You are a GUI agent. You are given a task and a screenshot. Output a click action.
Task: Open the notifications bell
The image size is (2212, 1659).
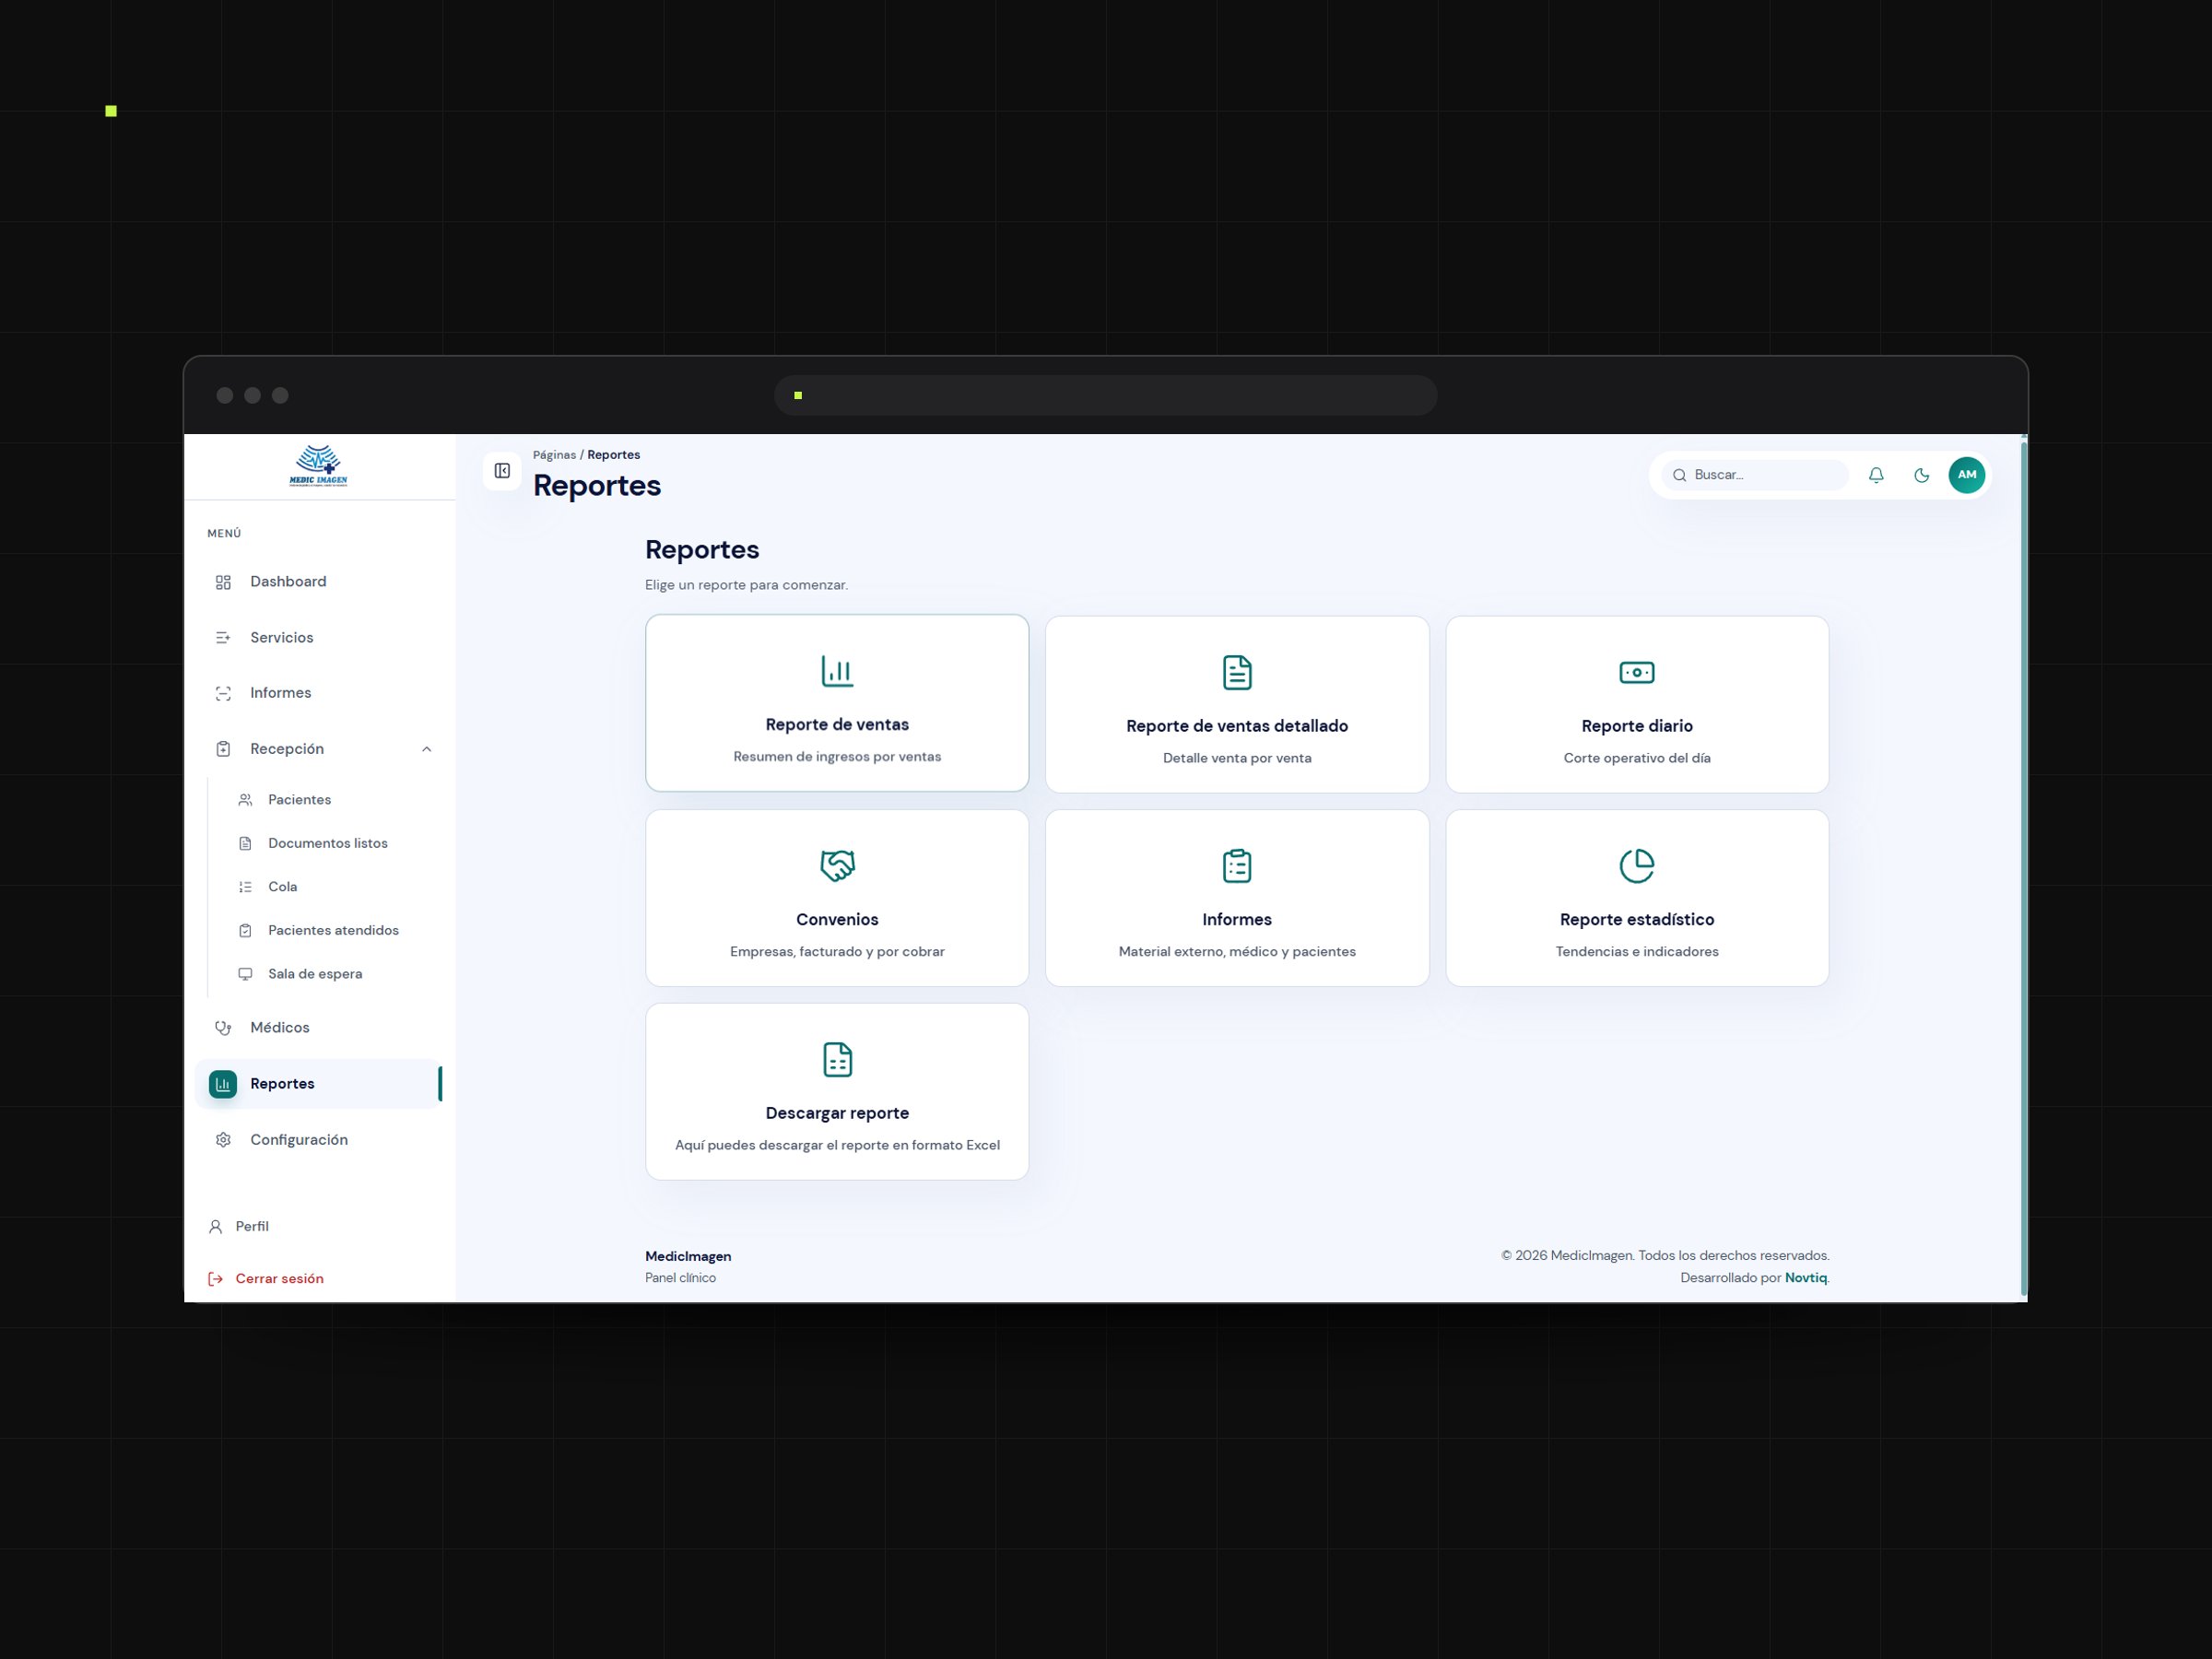coord(1876,475)
